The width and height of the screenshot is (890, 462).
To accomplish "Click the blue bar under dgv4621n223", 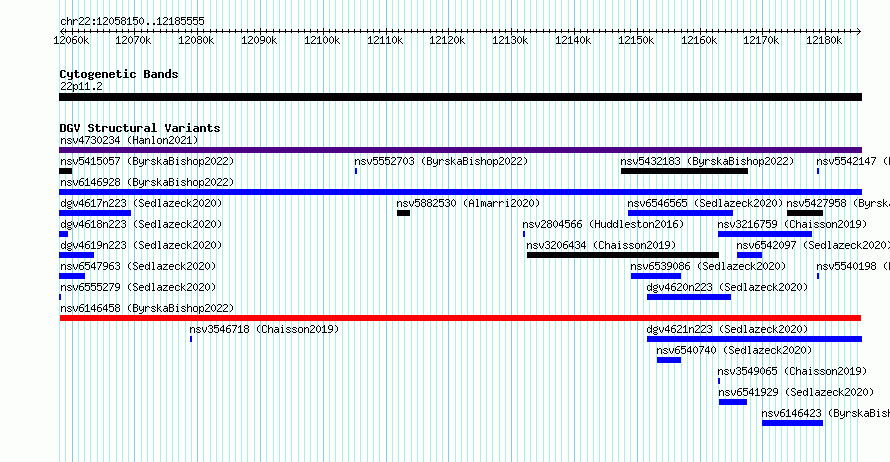I will [x=754, y=339].
